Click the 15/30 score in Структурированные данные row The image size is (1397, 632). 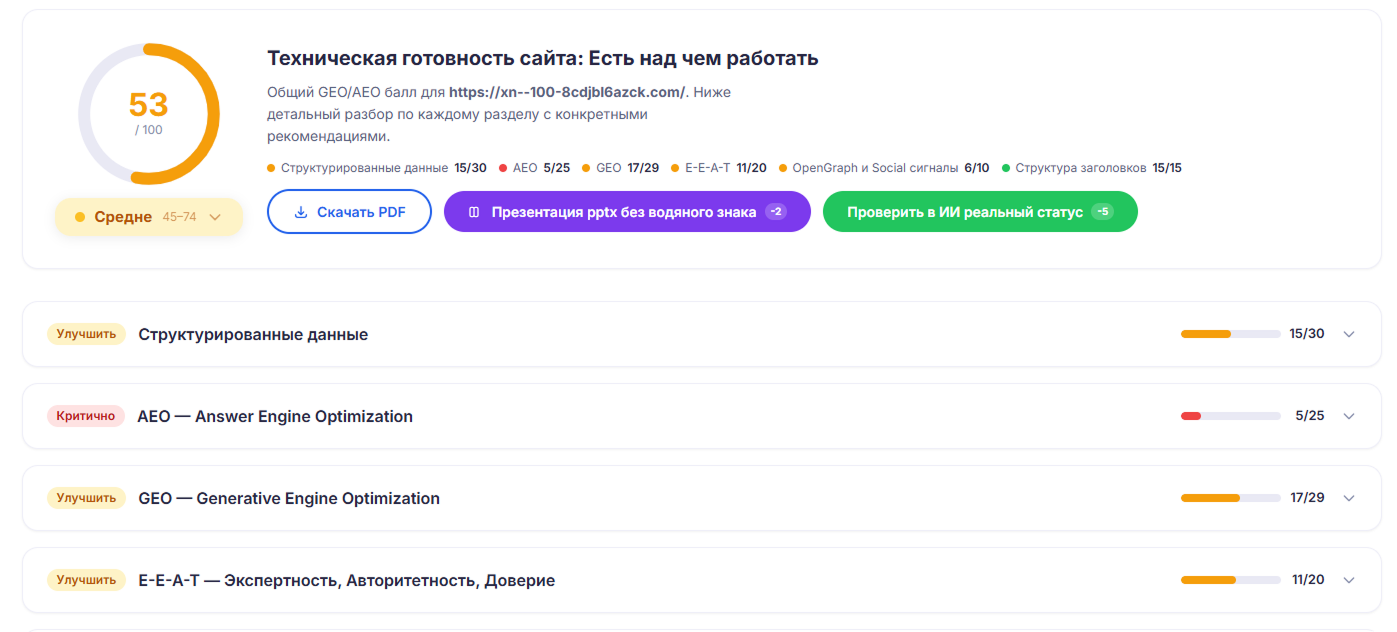coord(1307,334)
